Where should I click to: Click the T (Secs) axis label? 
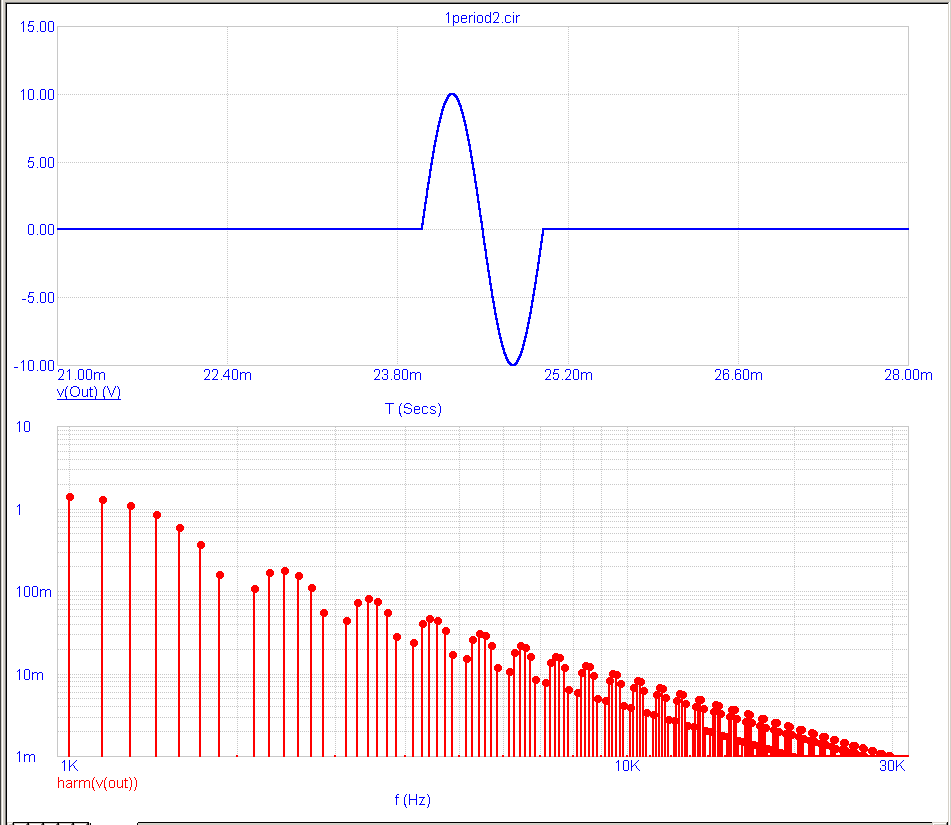[x=413, y=409]
